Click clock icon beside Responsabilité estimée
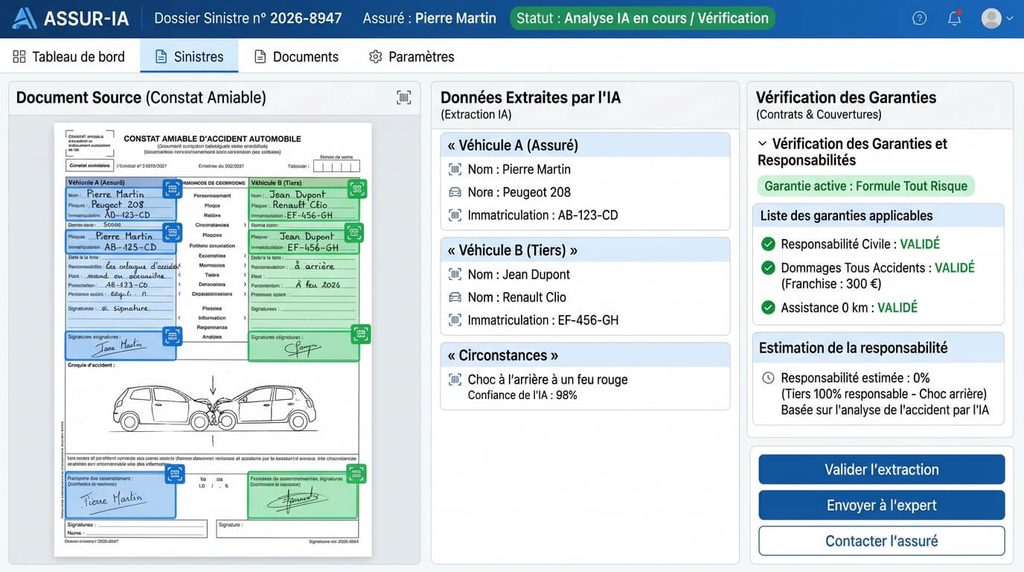This screenshot has width=1024, height=572. pyautogui.click(x=768, y=378)
